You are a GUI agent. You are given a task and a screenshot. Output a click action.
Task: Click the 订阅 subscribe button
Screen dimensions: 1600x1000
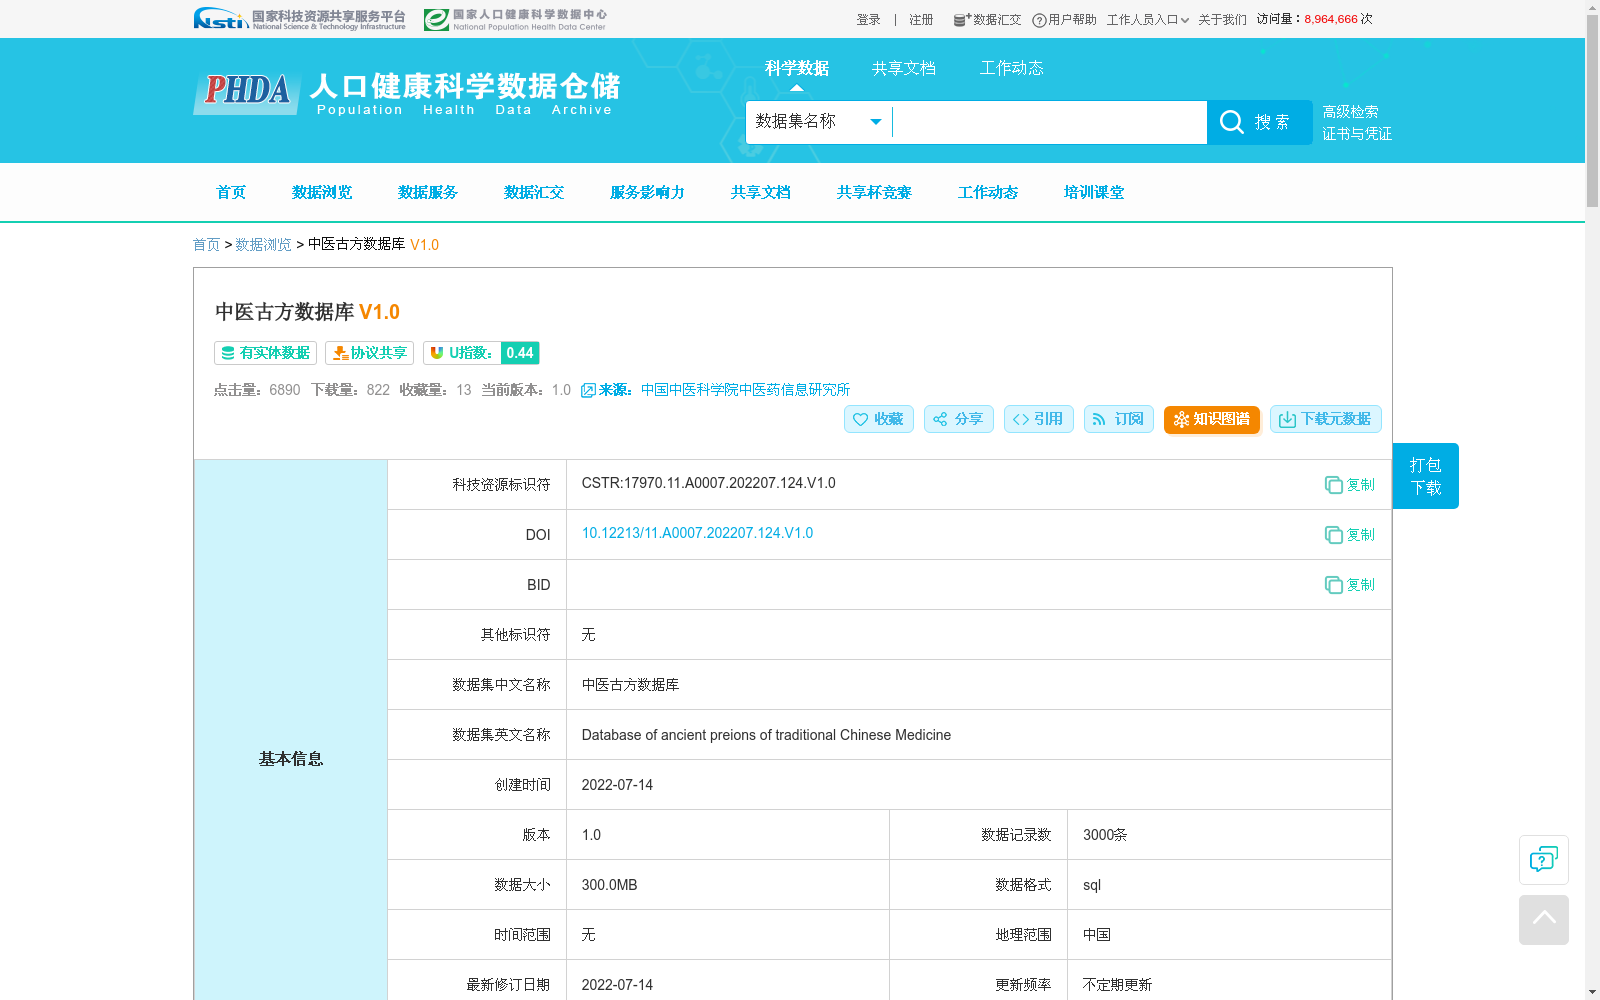point(1118,419)
